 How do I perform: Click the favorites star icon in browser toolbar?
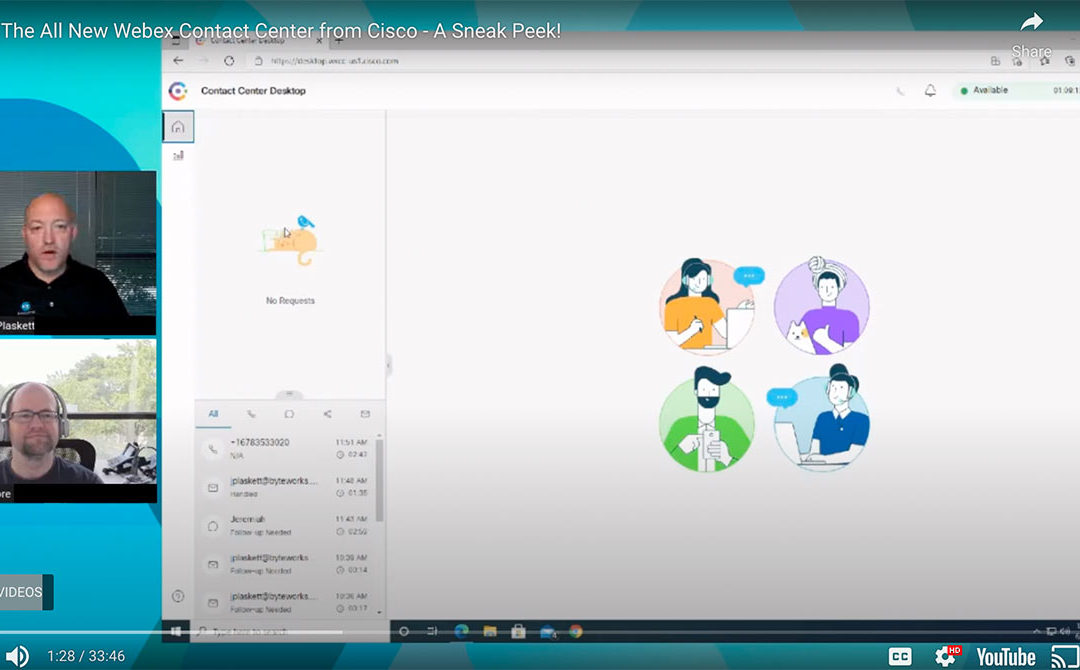(x=1044, y=61)
